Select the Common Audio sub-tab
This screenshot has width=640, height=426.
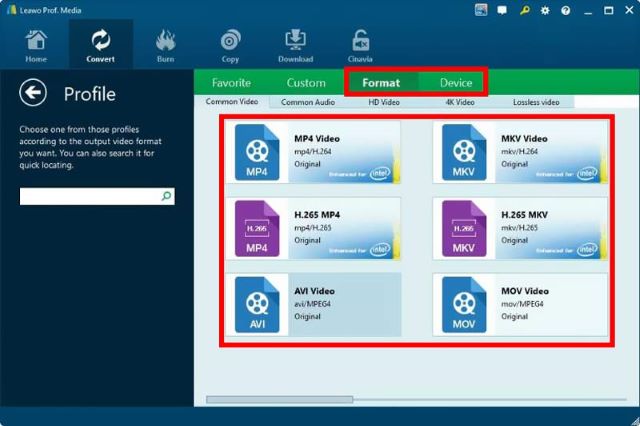(308, 102)
